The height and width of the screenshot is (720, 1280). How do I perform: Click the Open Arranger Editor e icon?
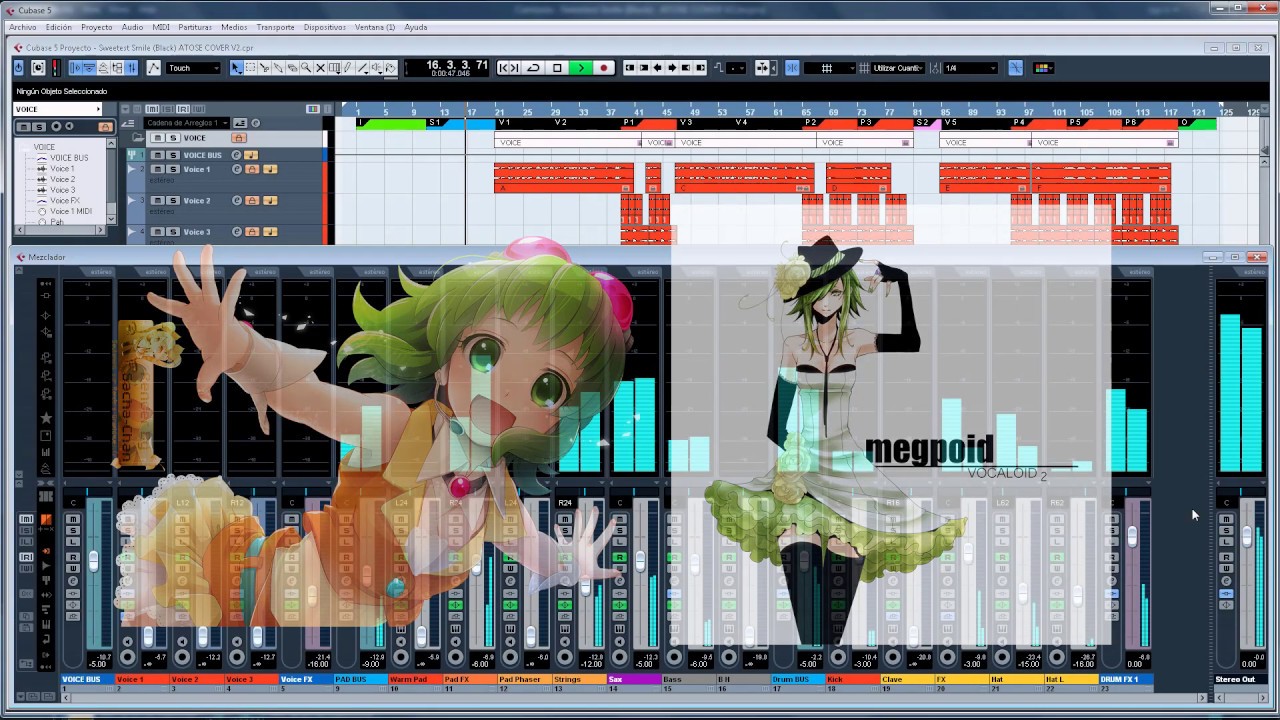(255, 123)
